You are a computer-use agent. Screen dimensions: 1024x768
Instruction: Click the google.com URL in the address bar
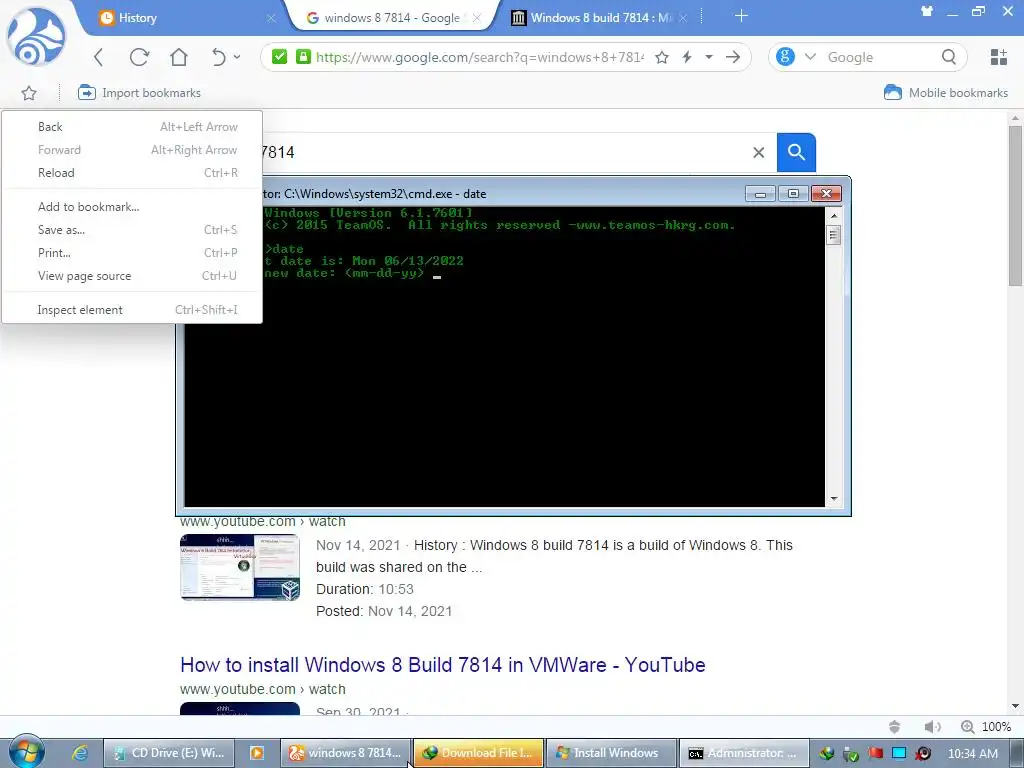pyautogui.click(x=479, y=57)
